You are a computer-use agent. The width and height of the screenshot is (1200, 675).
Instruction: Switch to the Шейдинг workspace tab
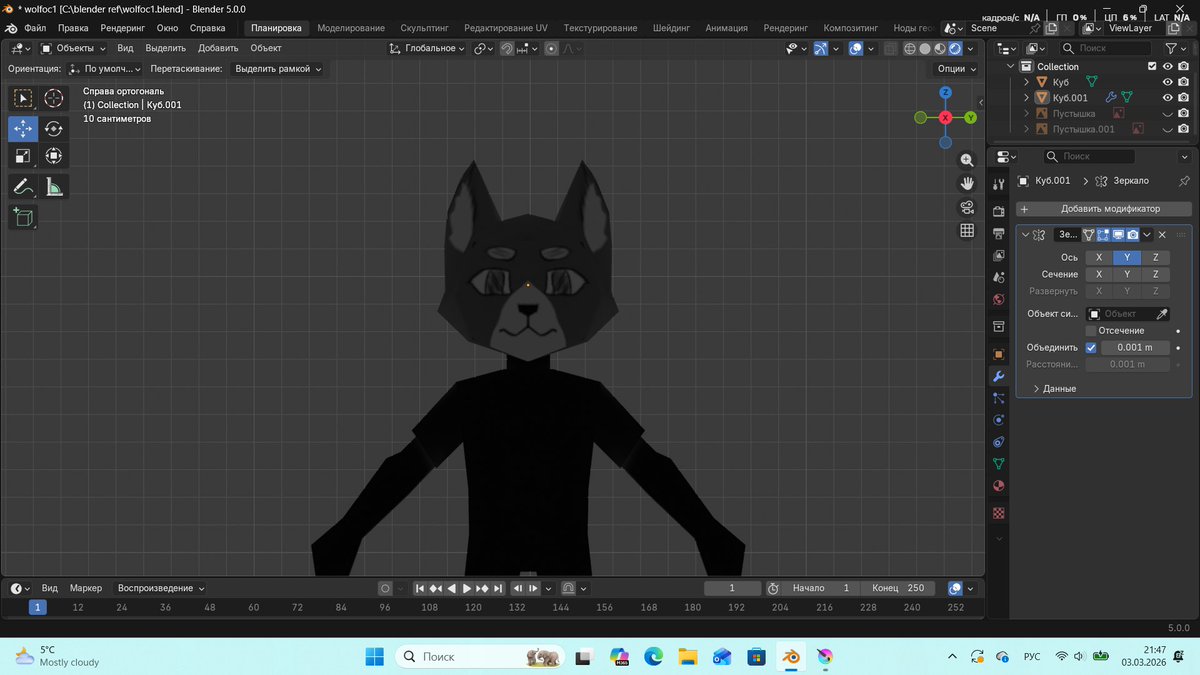pyautogui.click(x=671, y=28)
